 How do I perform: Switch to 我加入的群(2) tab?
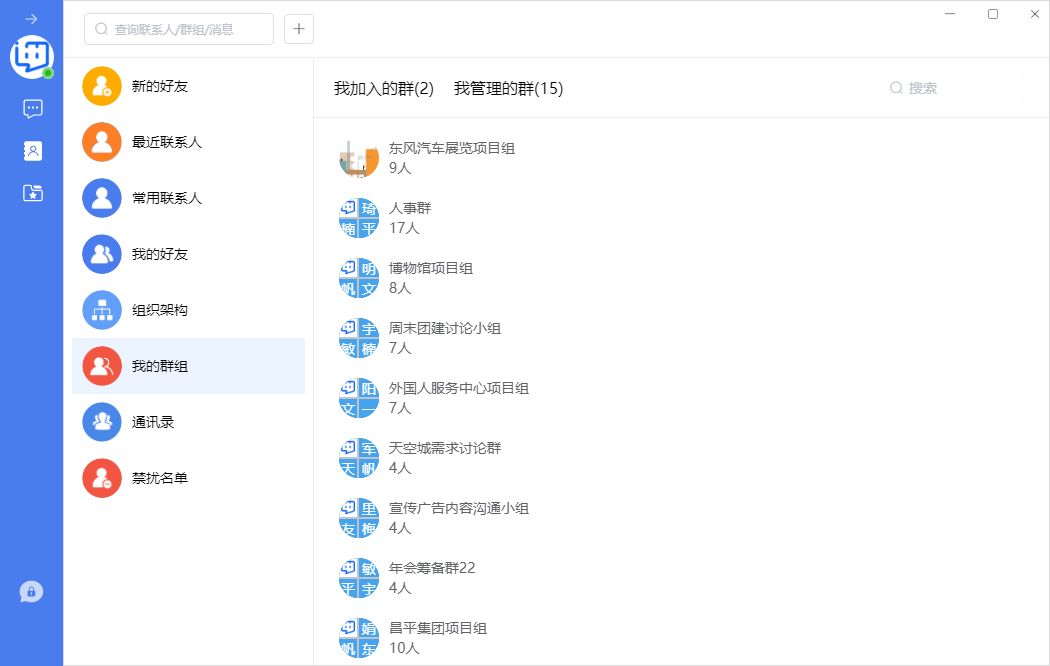[384, 88]
